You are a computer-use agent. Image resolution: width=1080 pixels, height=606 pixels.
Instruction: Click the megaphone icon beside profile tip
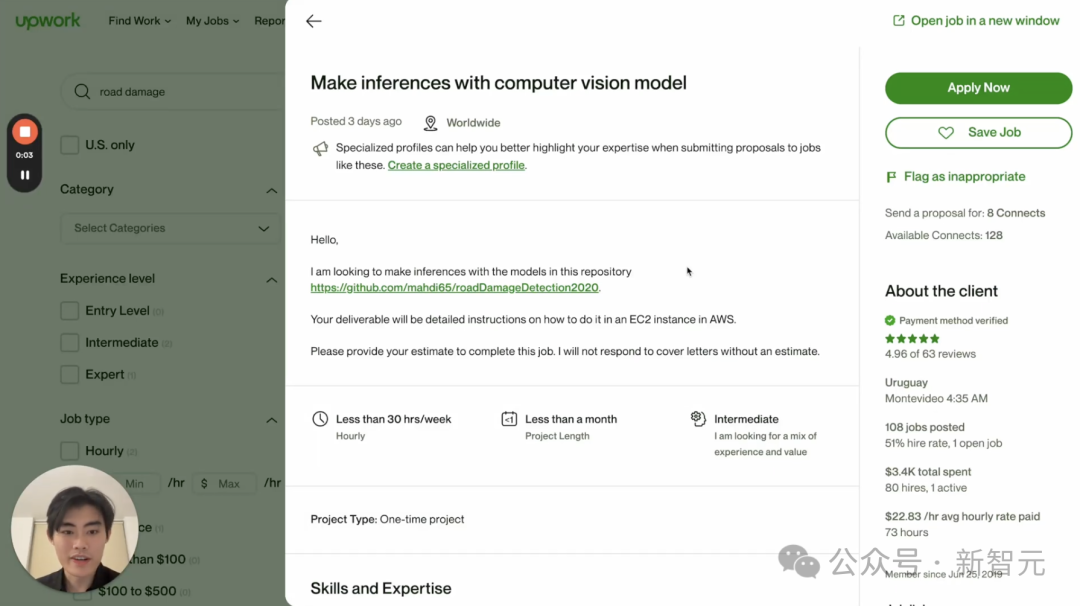(x=320, y=149)
